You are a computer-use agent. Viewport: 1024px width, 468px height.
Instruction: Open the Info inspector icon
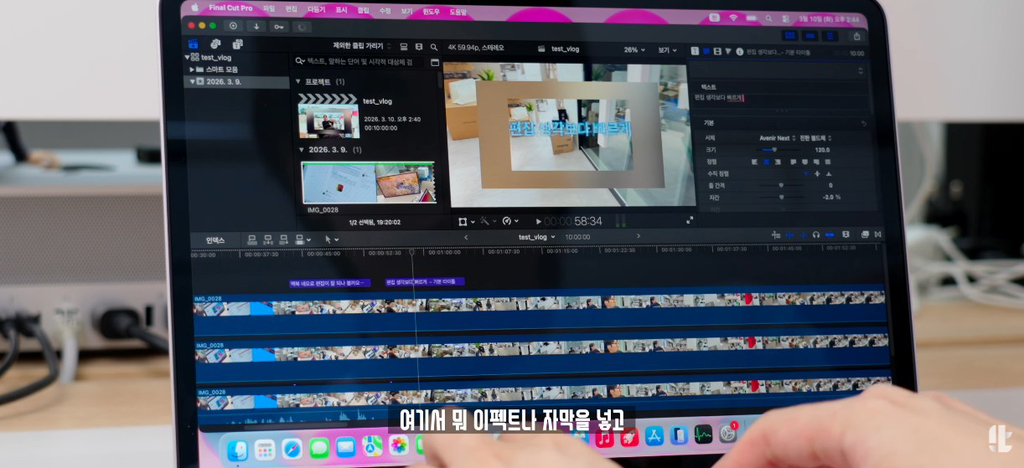[740, 51]
